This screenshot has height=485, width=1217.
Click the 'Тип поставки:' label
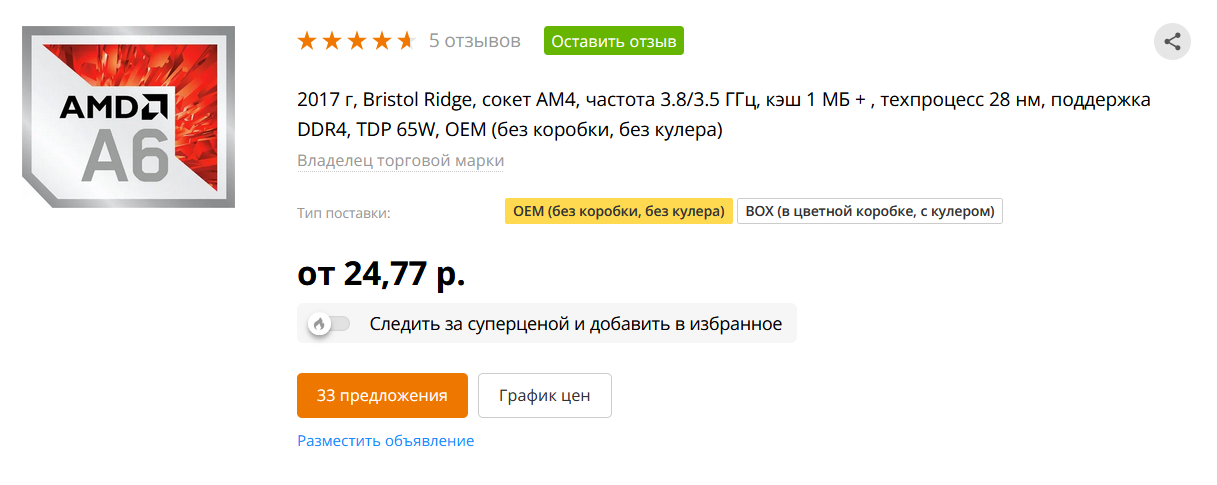[x=343, y=213]
